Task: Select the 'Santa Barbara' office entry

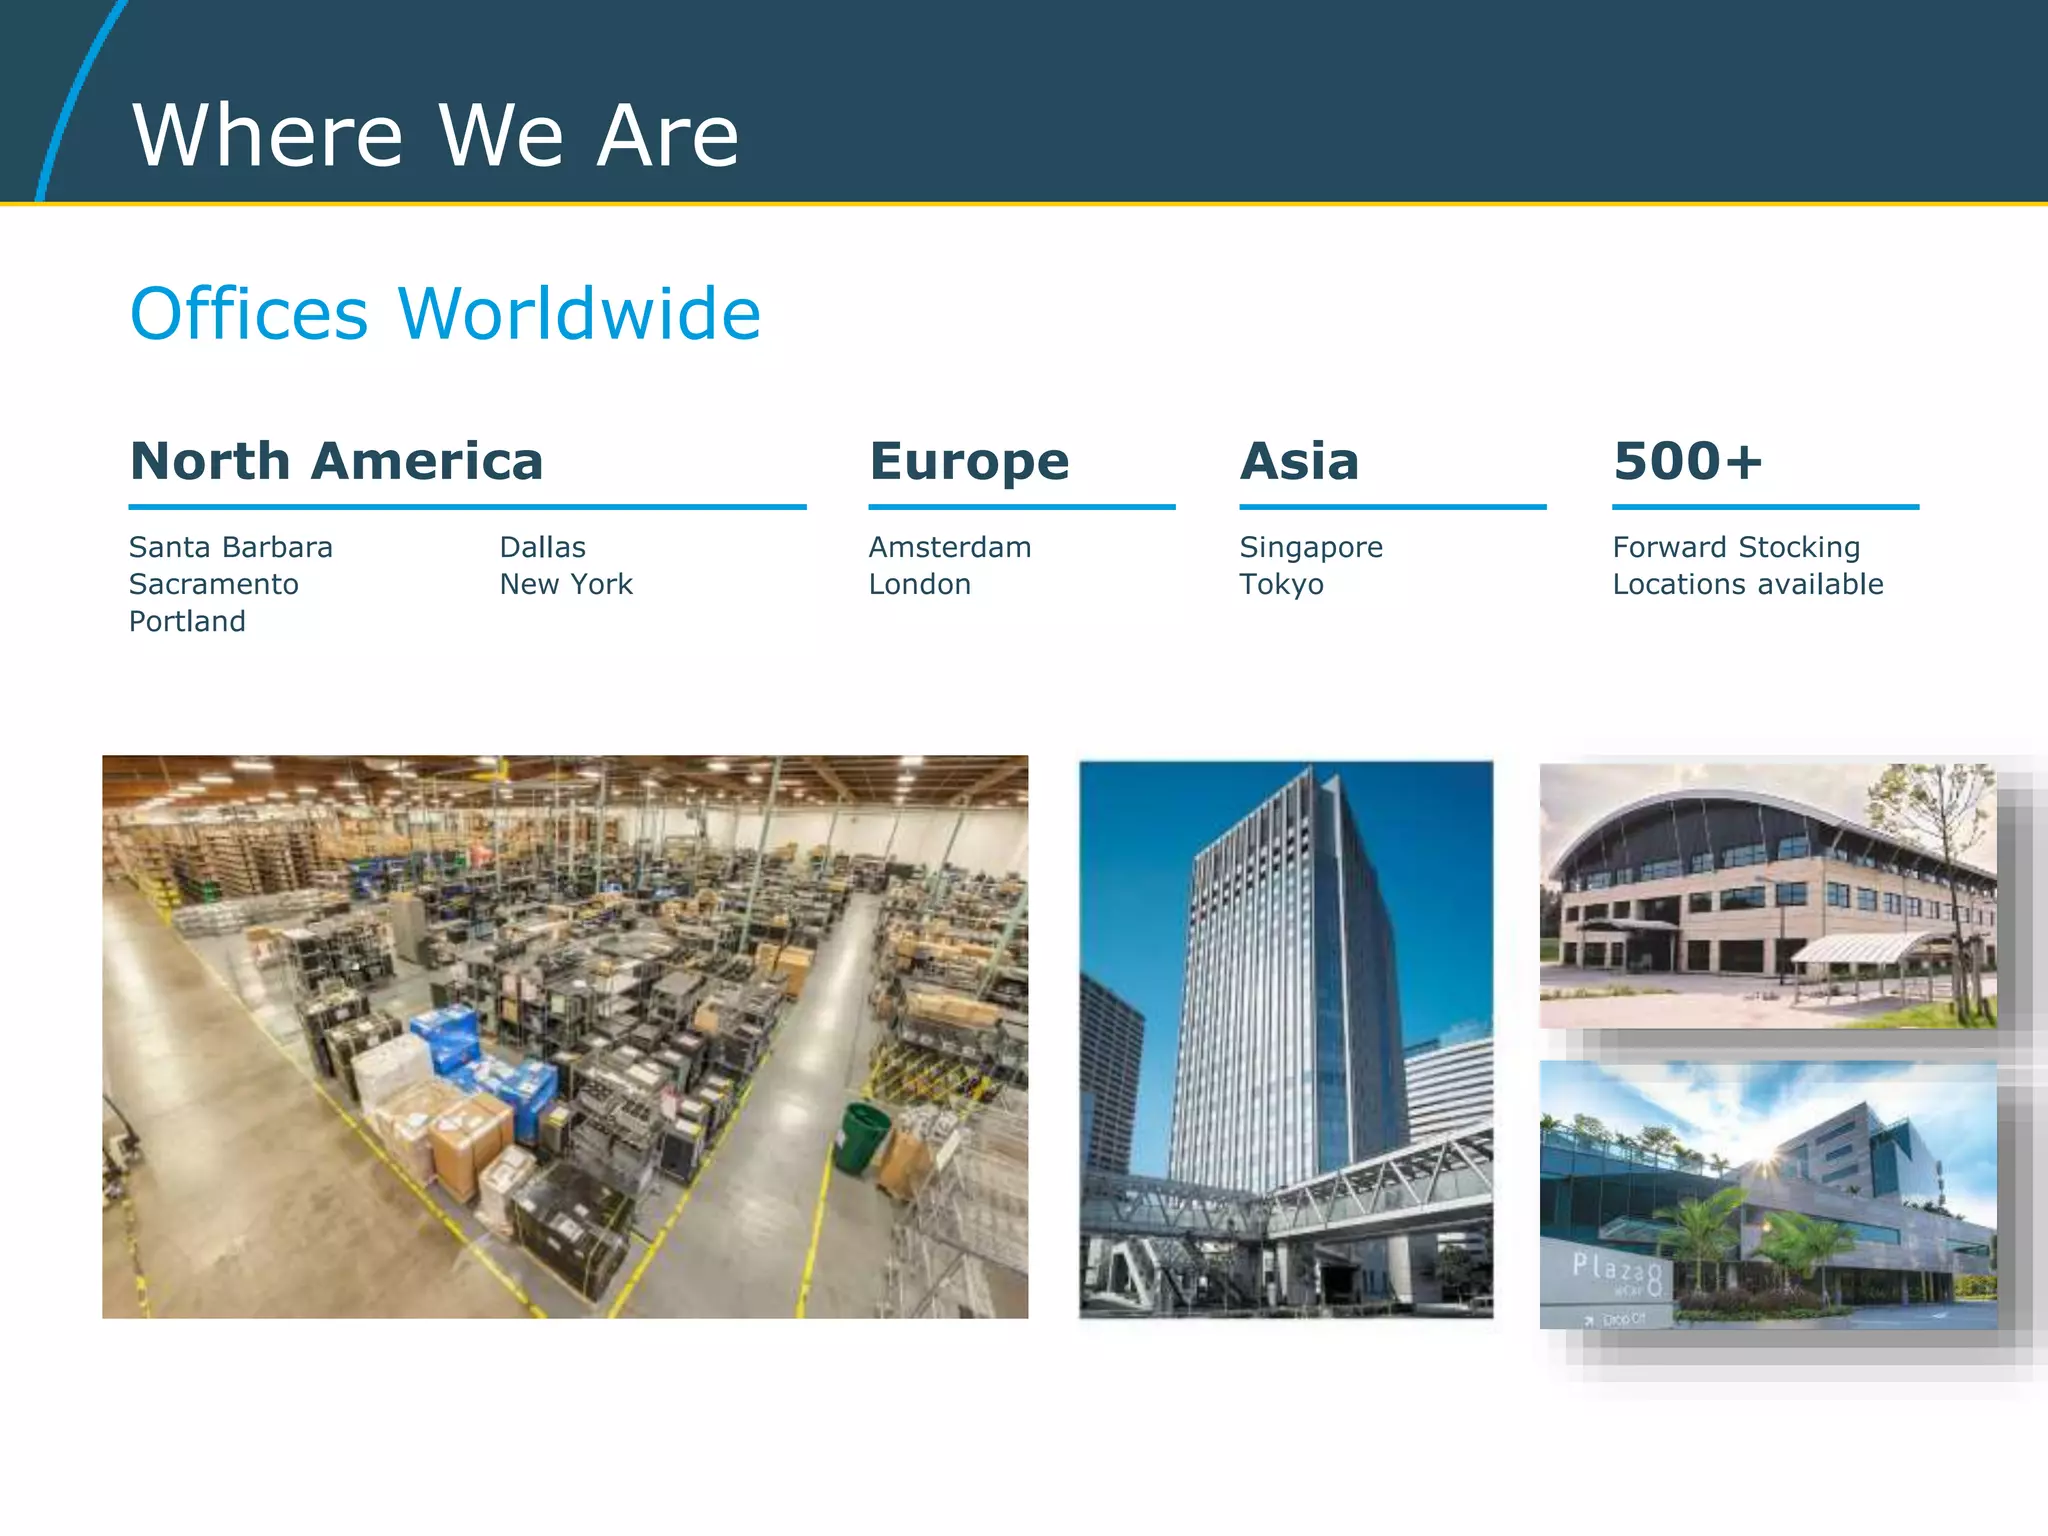Action: [231, 547]
